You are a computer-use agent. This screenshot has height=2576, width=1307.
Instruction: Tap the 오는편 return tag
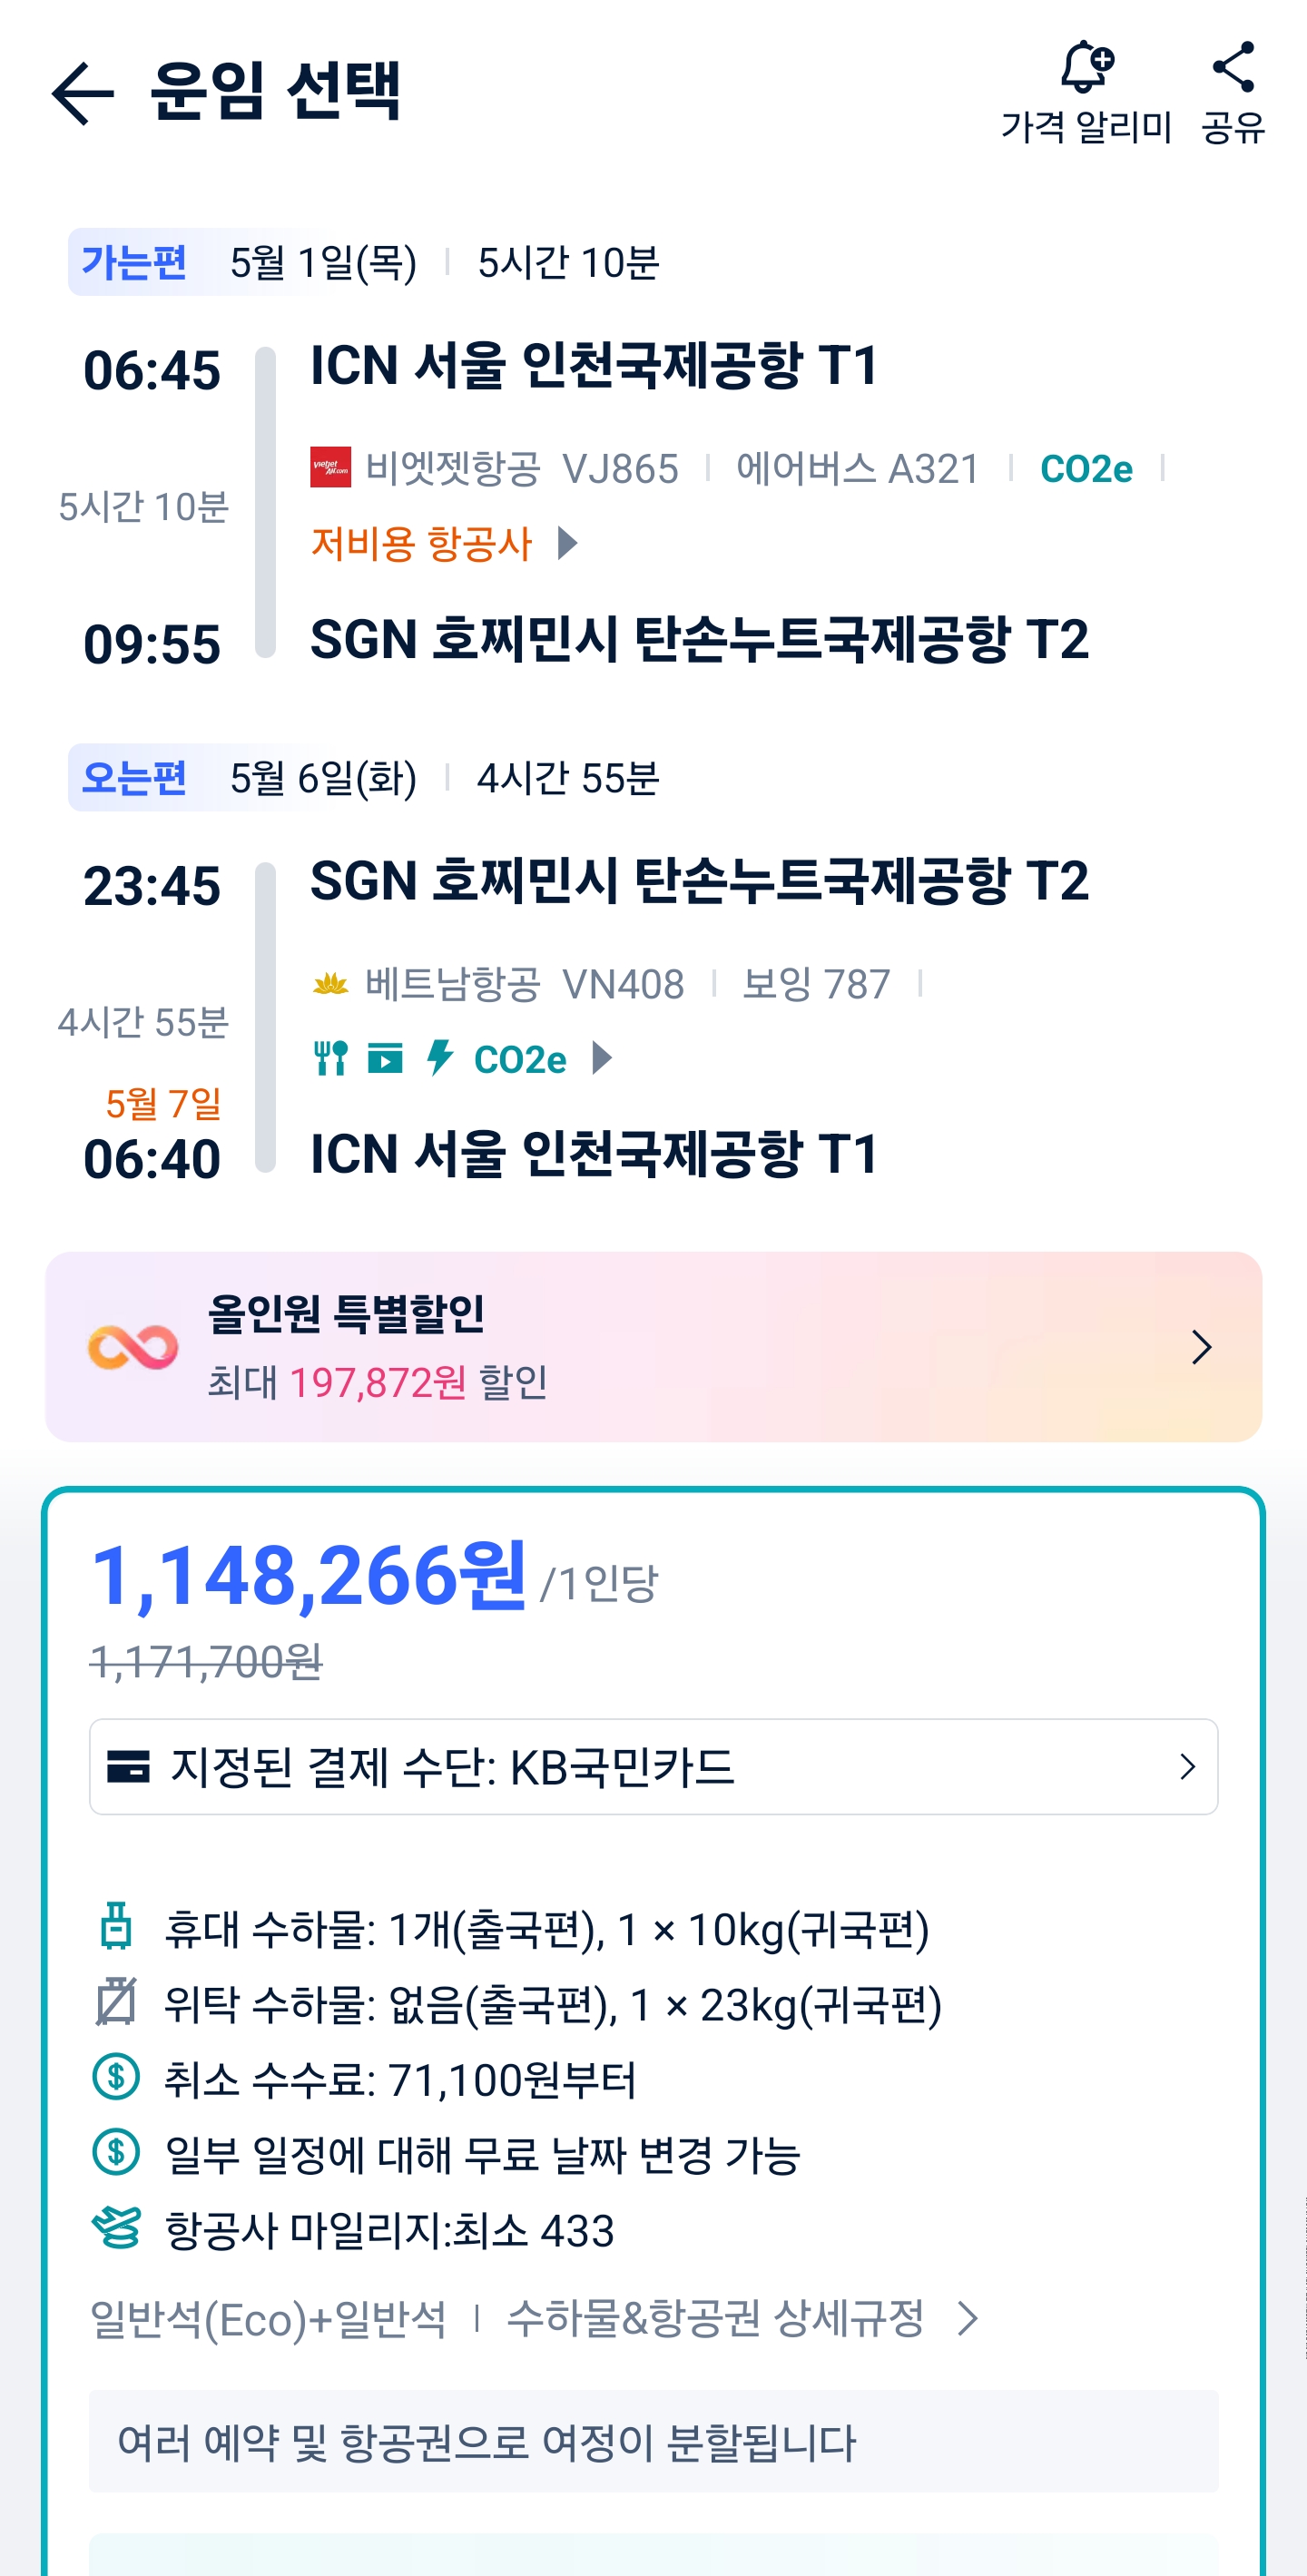pos(134,778)
